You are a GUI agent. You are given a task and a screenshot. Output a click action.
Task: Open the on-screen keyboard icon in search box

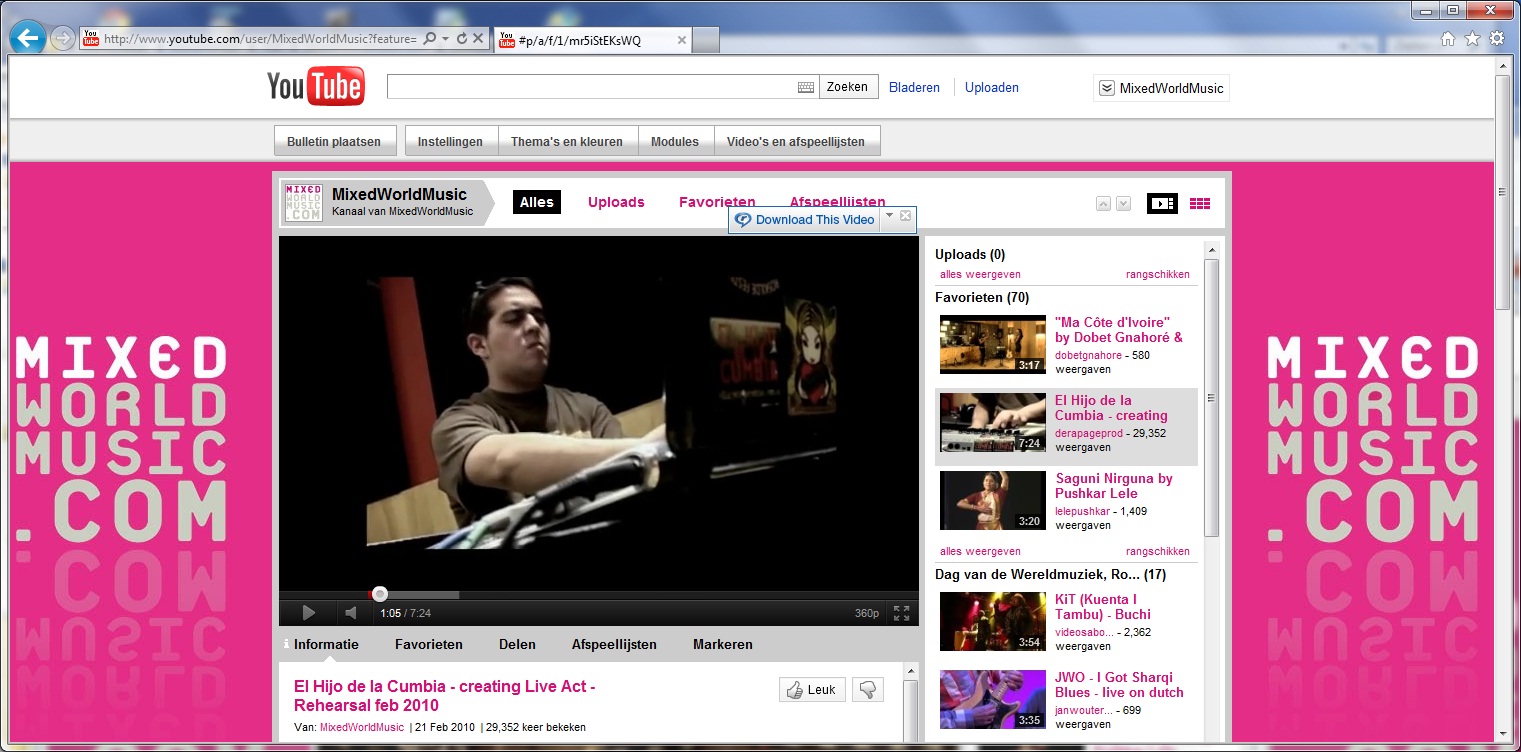(805, 87)
